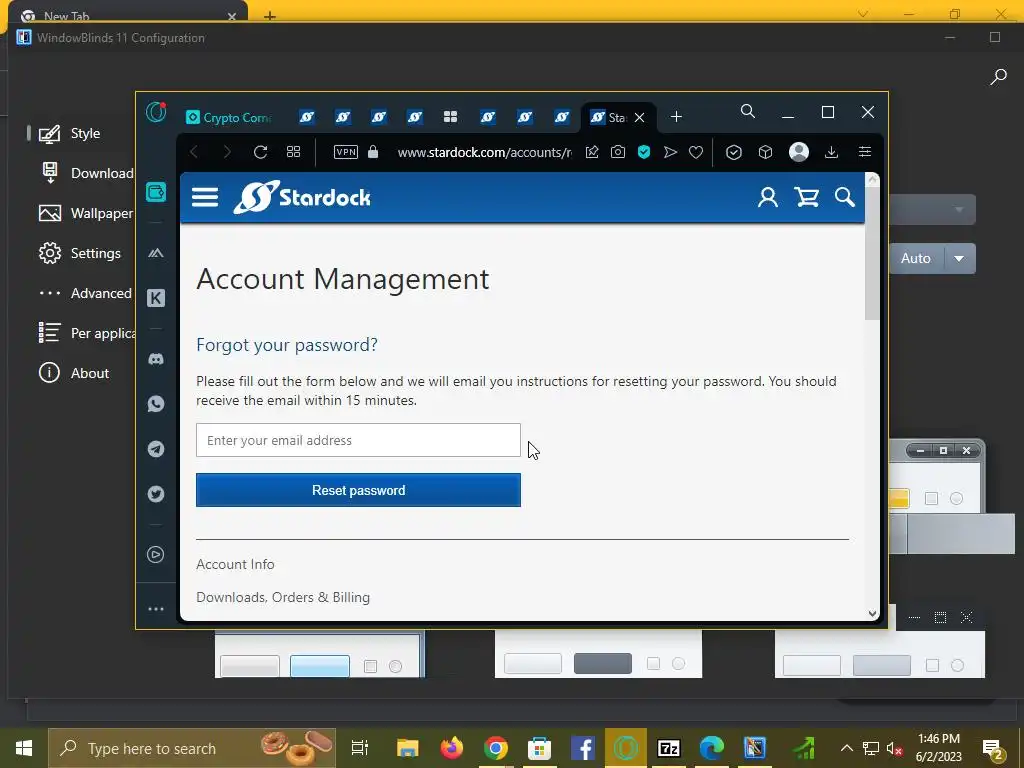Open Windows Start menu

pos(24,748)
